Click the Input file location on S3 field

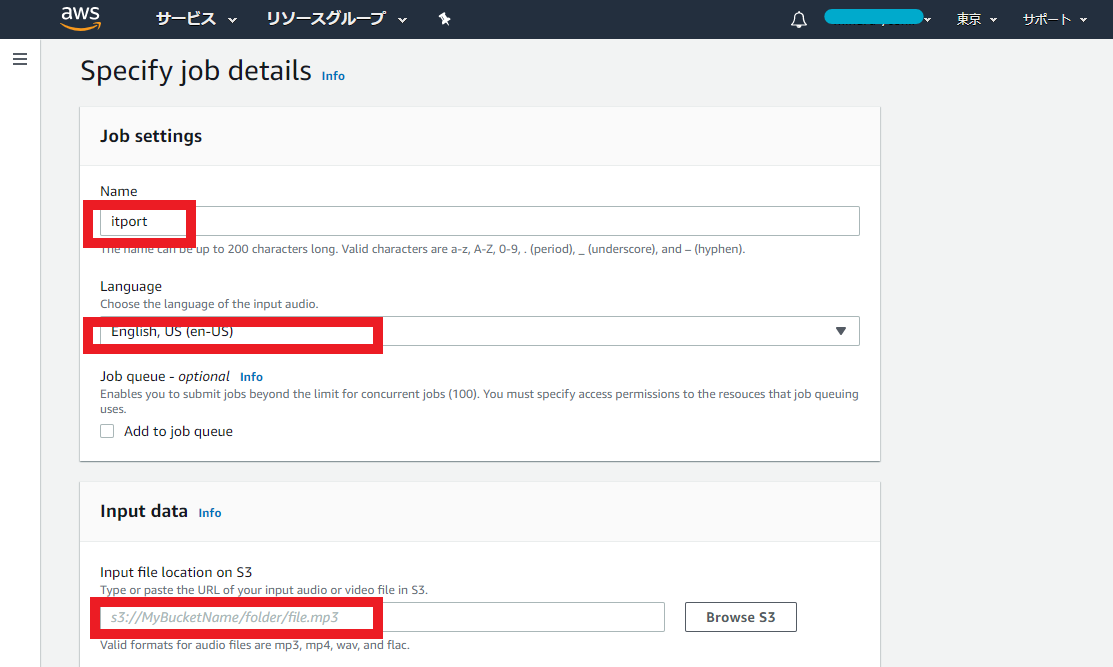(x=382, y=617)
